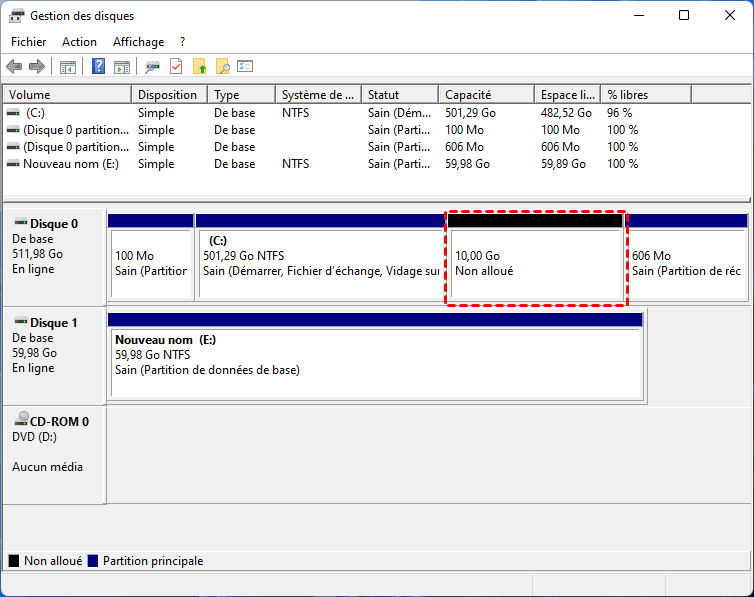The image size is (754, 597).
Task: Select the Nouveau nom (E:) volume row
Action: point(70,164)
